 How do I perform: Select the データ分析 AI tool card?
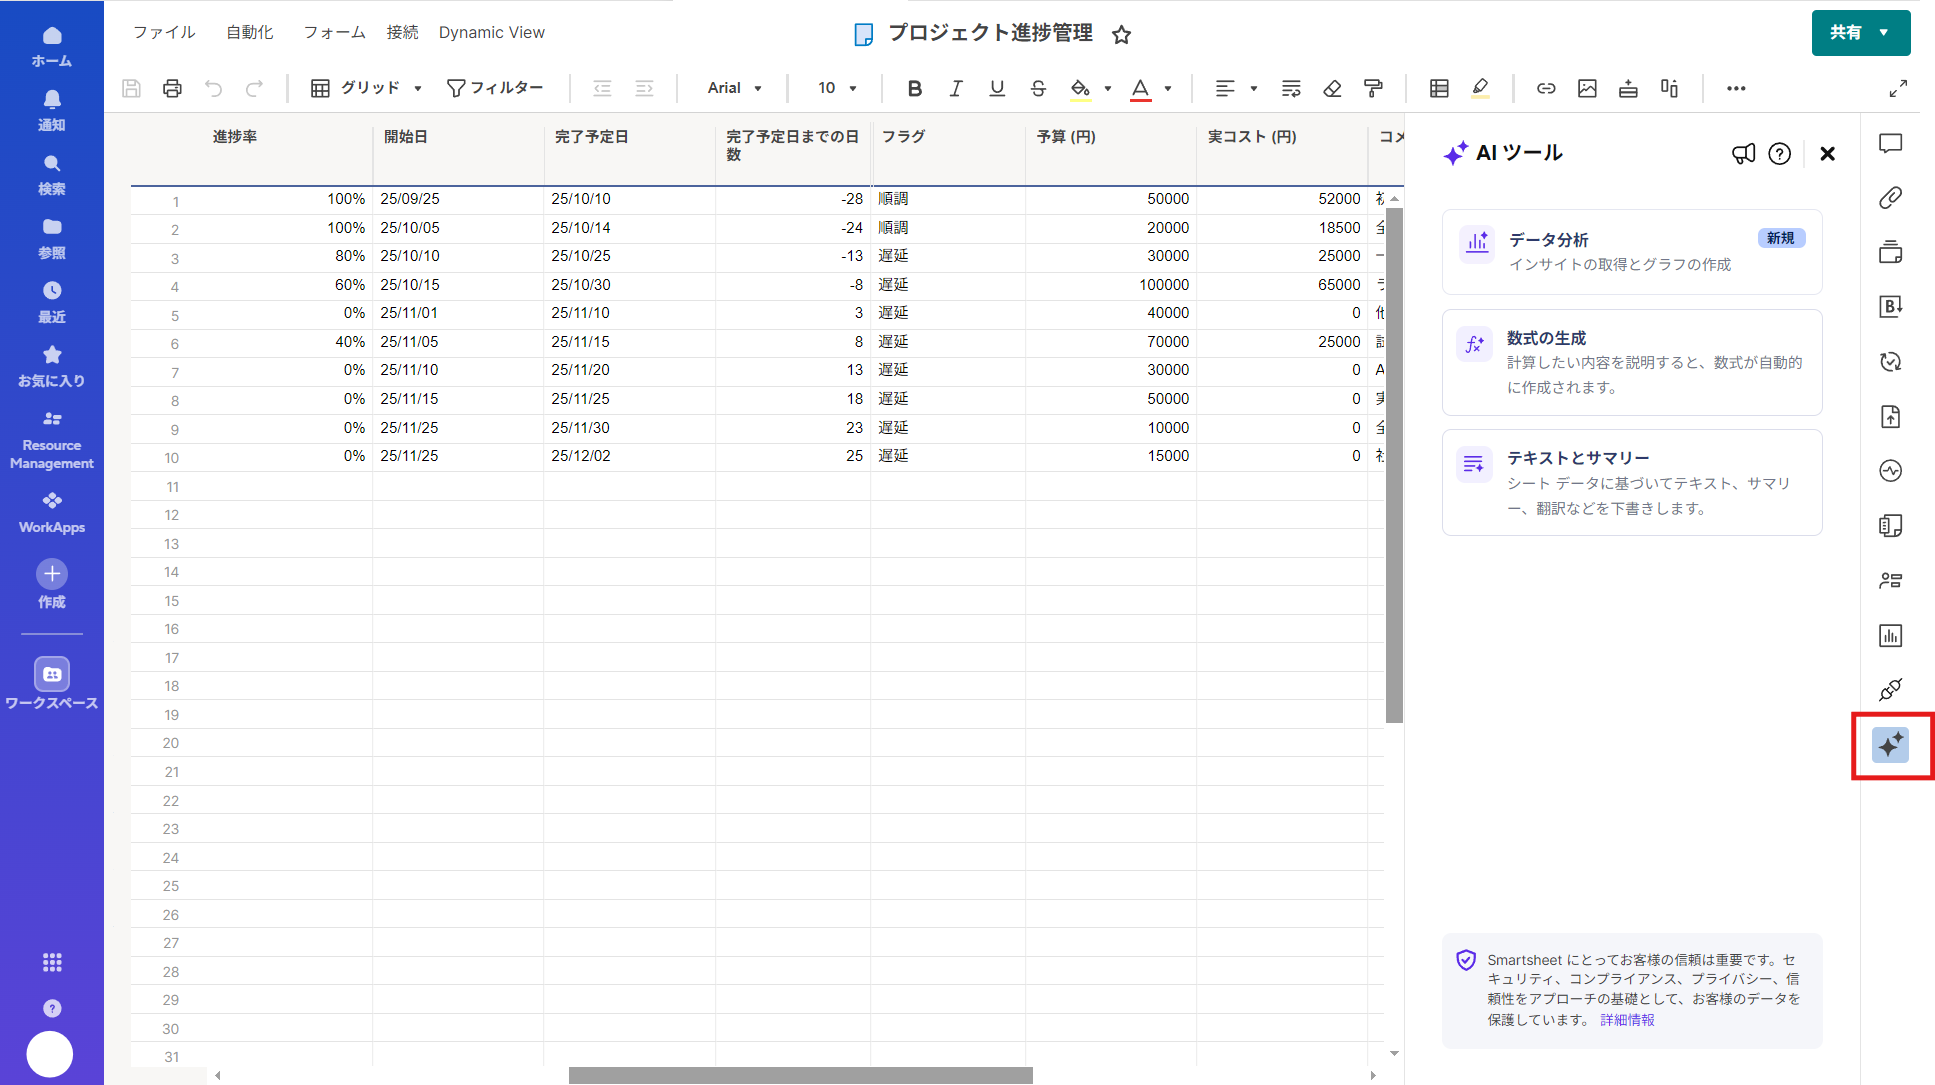click(1631, 252)
